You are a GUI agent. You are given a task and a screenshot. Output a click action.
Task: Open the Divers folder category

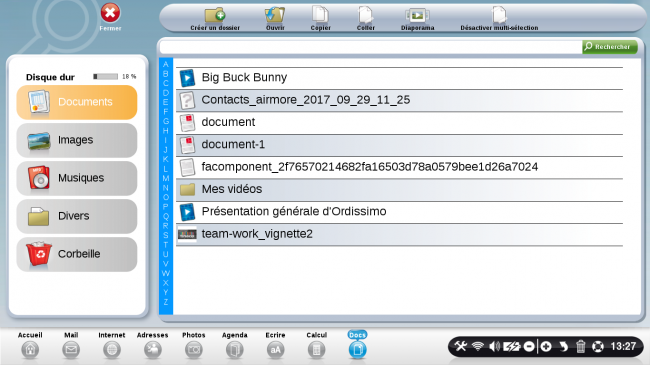77,216
